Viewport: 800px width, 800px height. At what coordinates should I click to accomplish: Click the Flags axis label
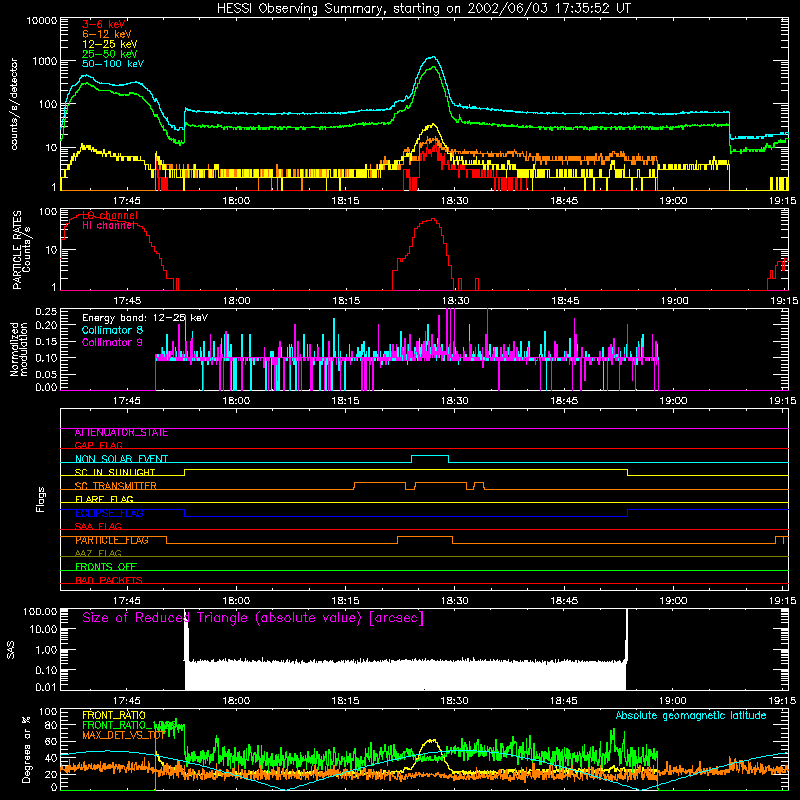(x=40, y=499)
